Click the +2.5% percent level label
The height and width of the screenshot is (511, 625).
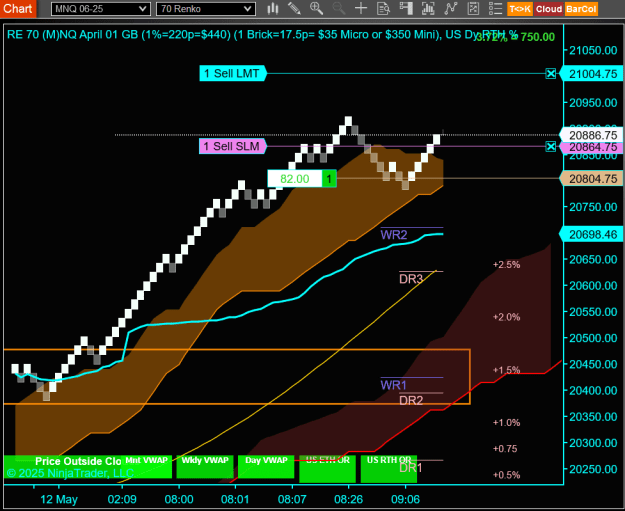[x=506, y=265]
